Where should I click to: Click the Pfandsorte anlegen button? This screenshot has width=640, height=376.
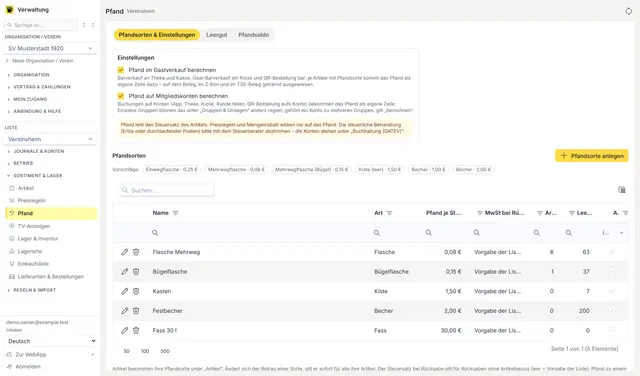coord(591,156)
